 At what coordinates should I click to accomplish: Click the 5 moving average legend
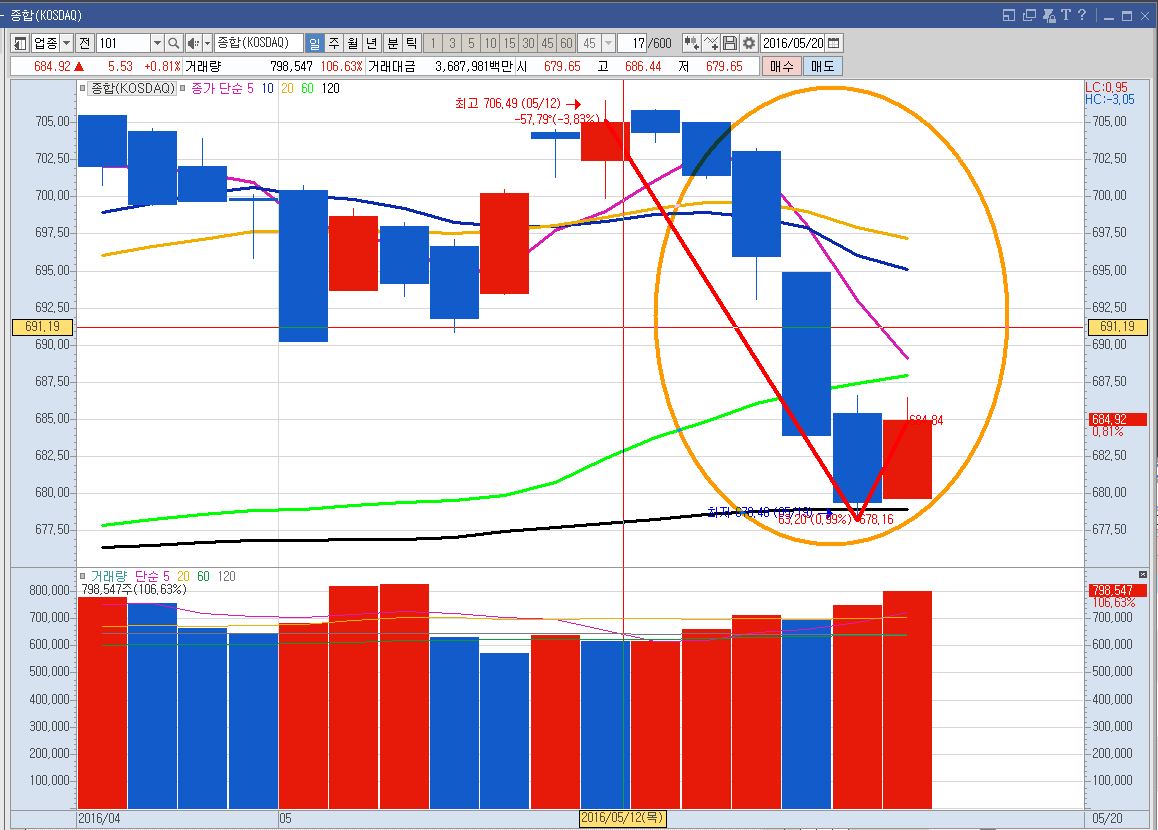click(250, 89)
